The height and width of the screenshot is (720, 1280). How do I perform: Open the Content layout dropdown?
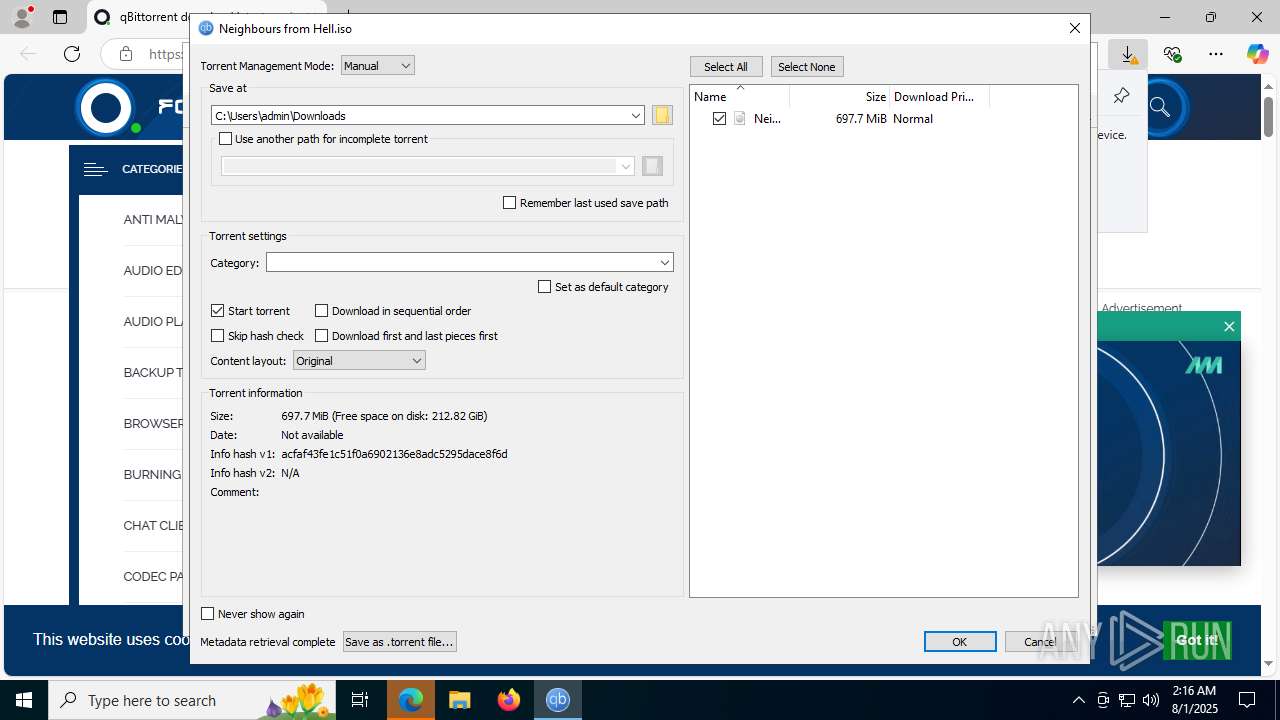point(359,361)
